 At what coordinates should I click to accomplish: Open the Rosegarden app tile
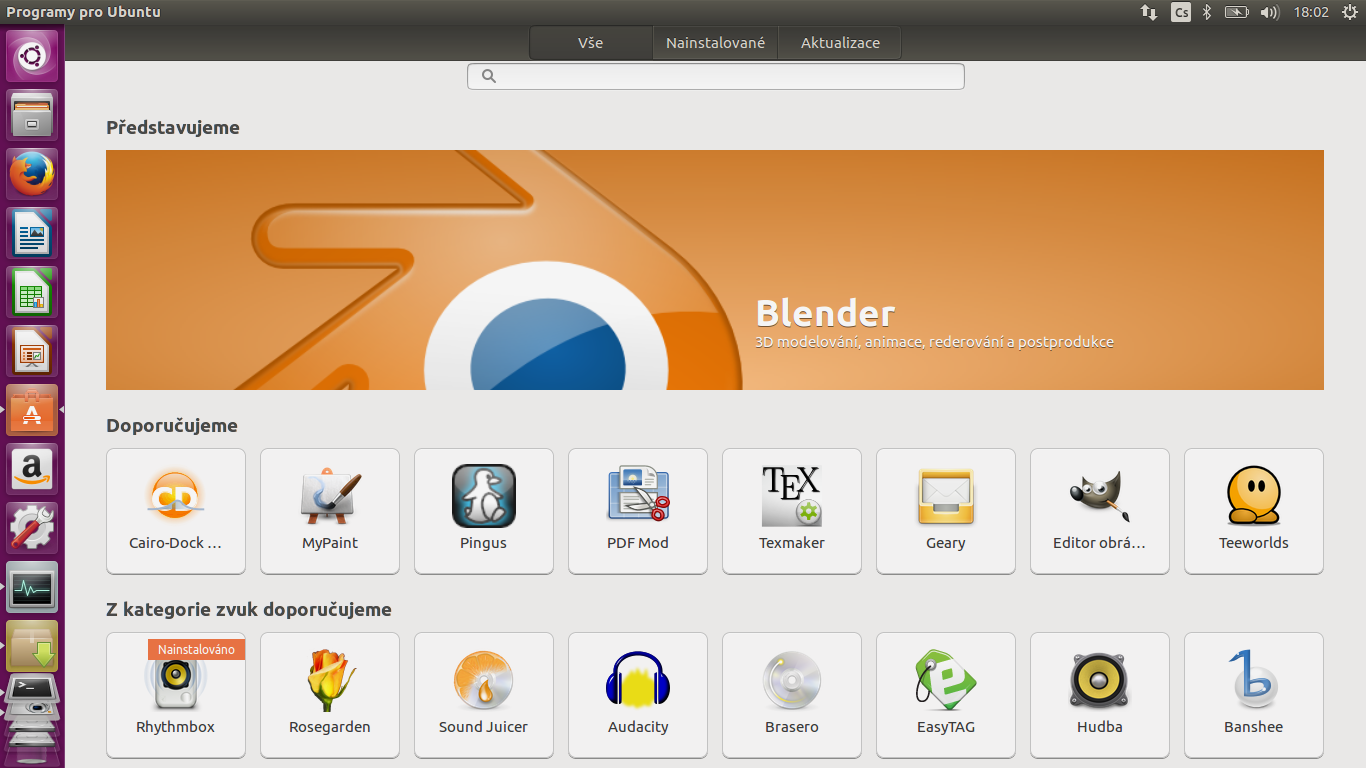(330, 695)
